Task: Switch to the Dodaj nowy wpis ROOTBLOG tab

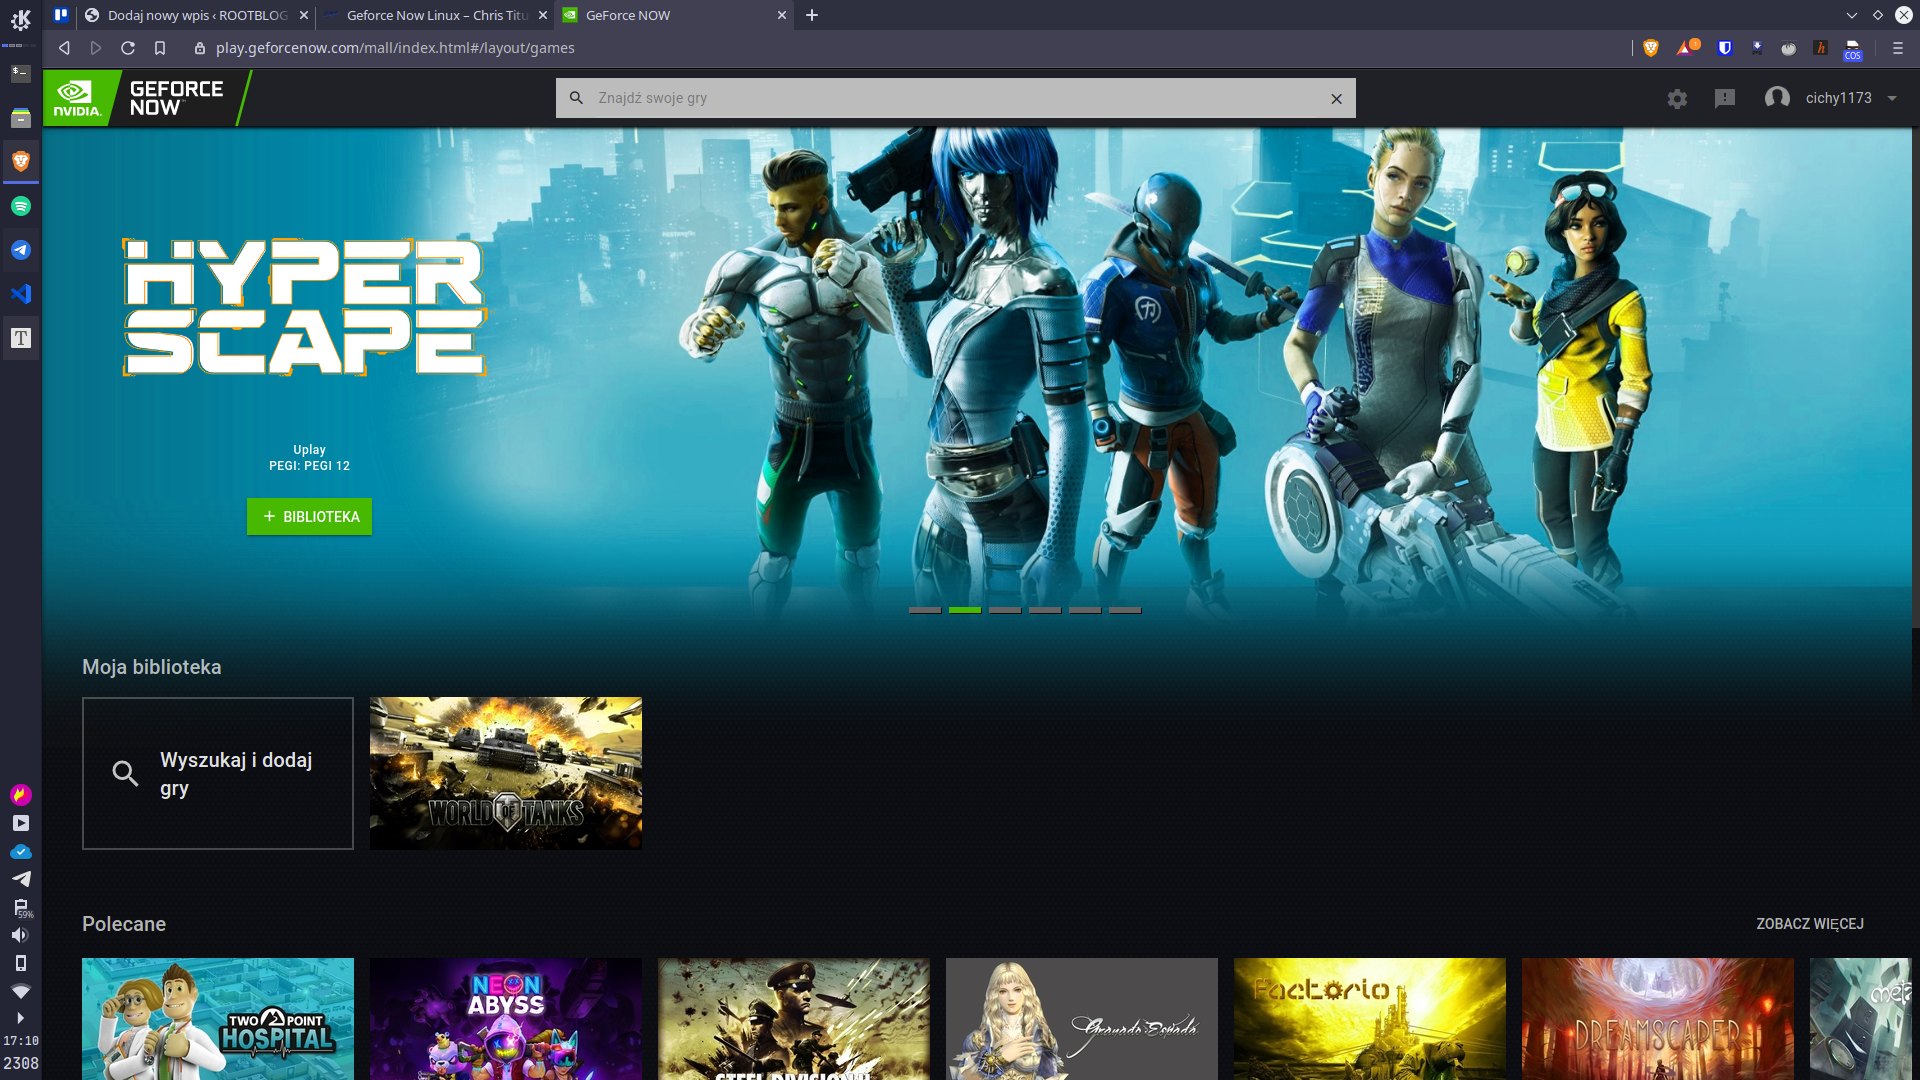Action: (x=197, y=15)
